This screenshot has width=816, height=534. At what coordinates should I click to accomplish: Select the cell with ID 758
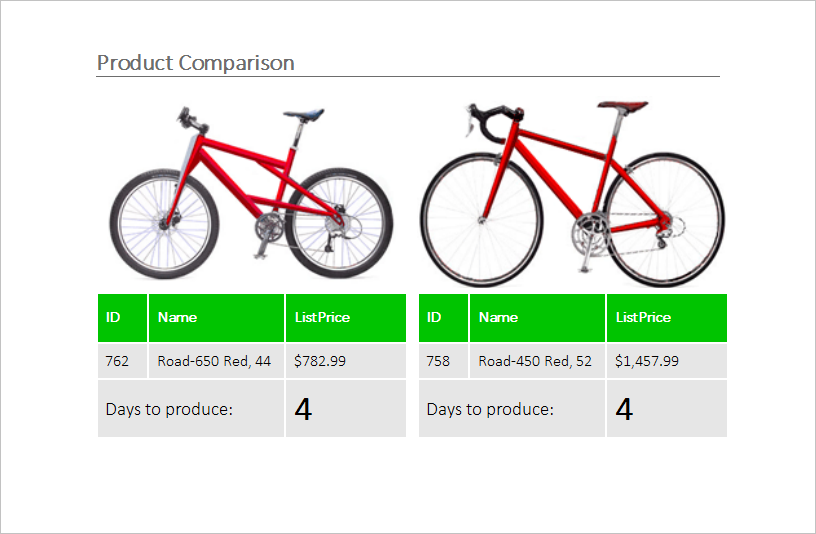(x=443, y=361)
